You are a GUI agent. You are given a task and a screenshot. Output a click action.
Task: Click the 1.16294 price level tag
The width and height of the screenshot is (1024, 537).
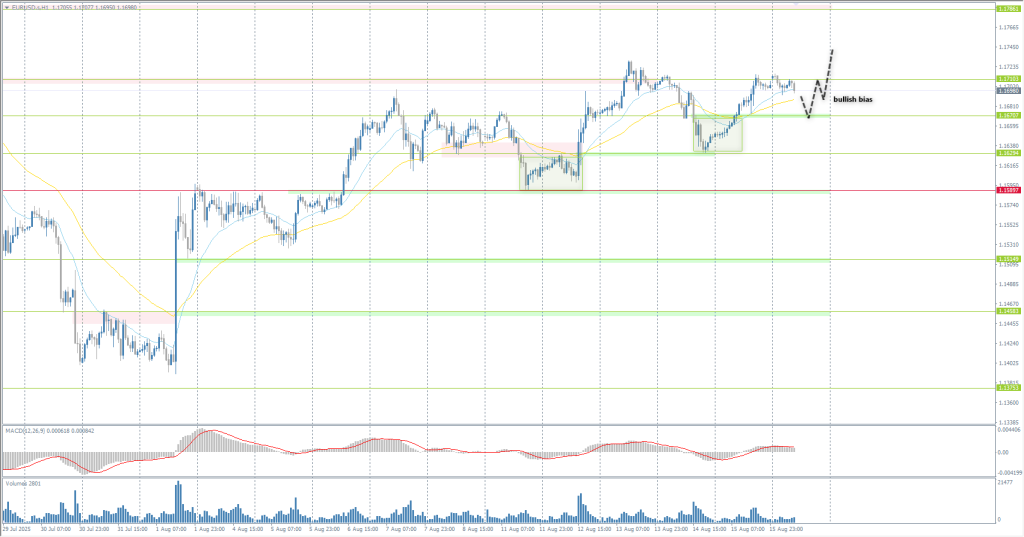[1007, 153]
